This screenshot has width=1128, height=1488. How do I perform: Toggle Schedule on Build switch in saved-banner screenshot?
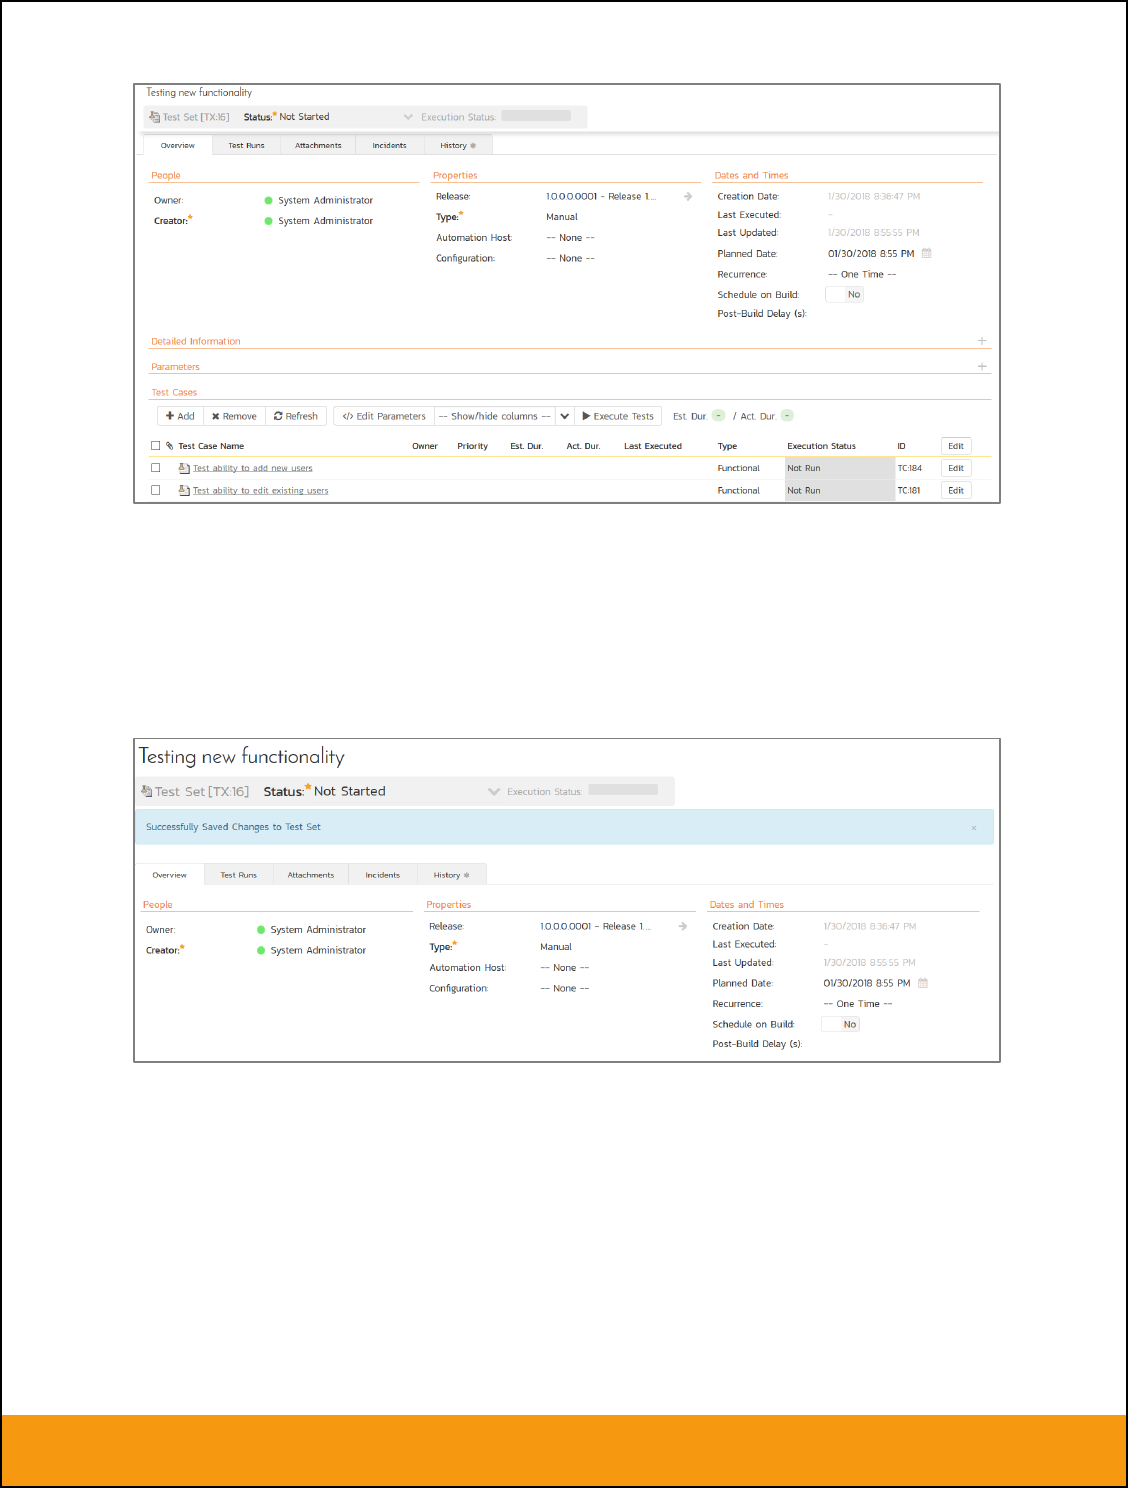(x=840, y=1024)
